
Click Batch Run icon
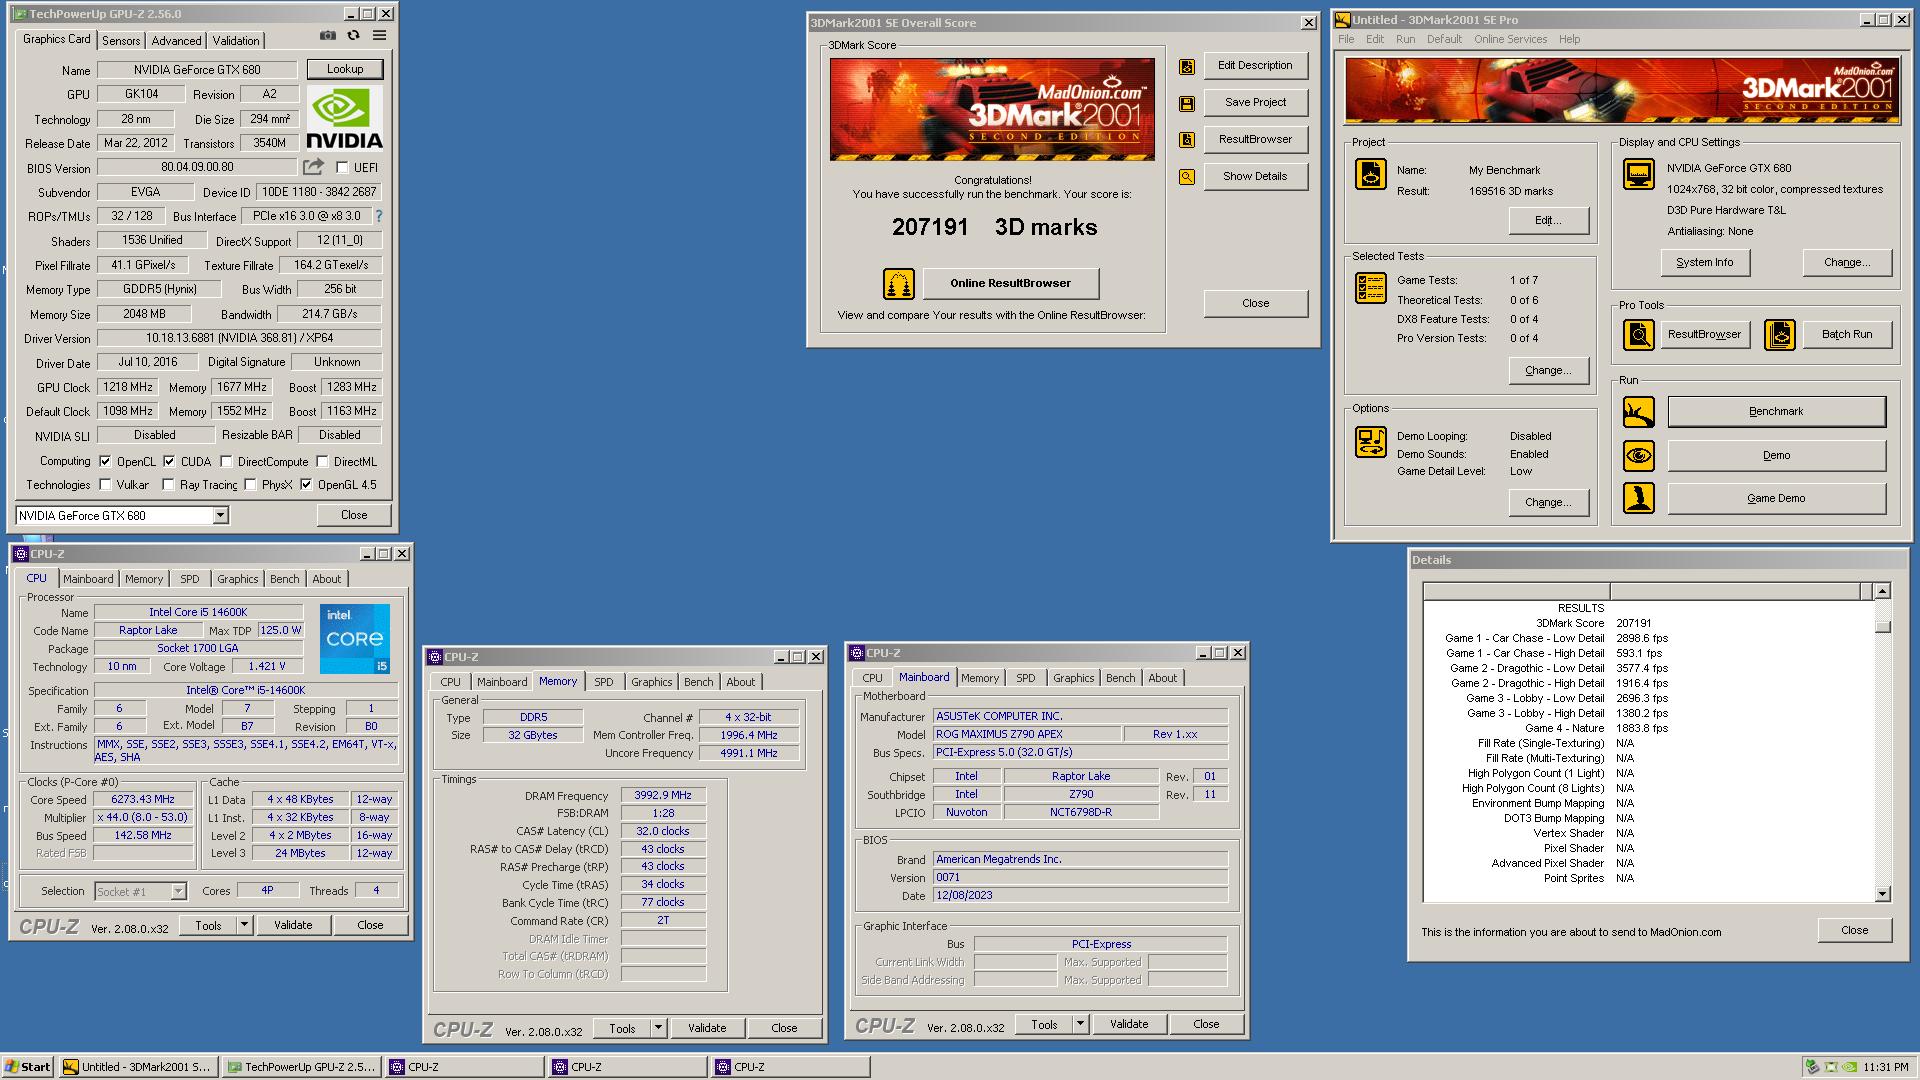[1780, 335]
